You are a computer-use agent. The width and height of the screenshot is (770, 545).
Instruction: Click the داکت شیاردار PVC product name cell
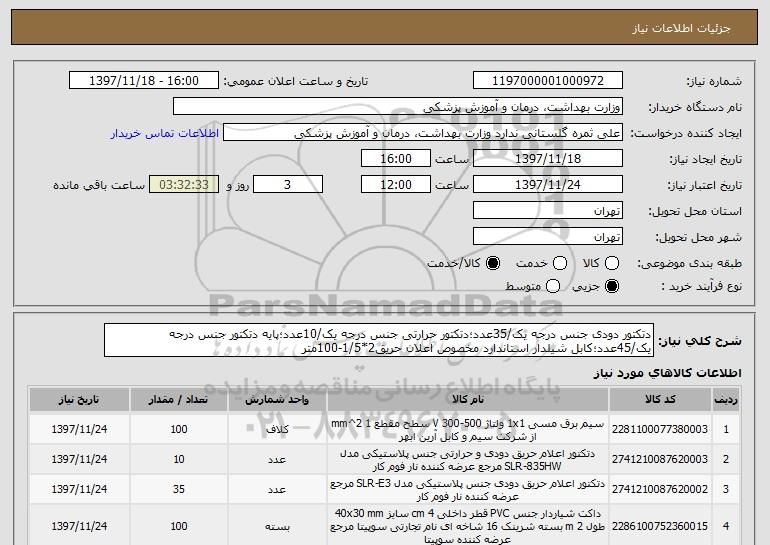468,526
